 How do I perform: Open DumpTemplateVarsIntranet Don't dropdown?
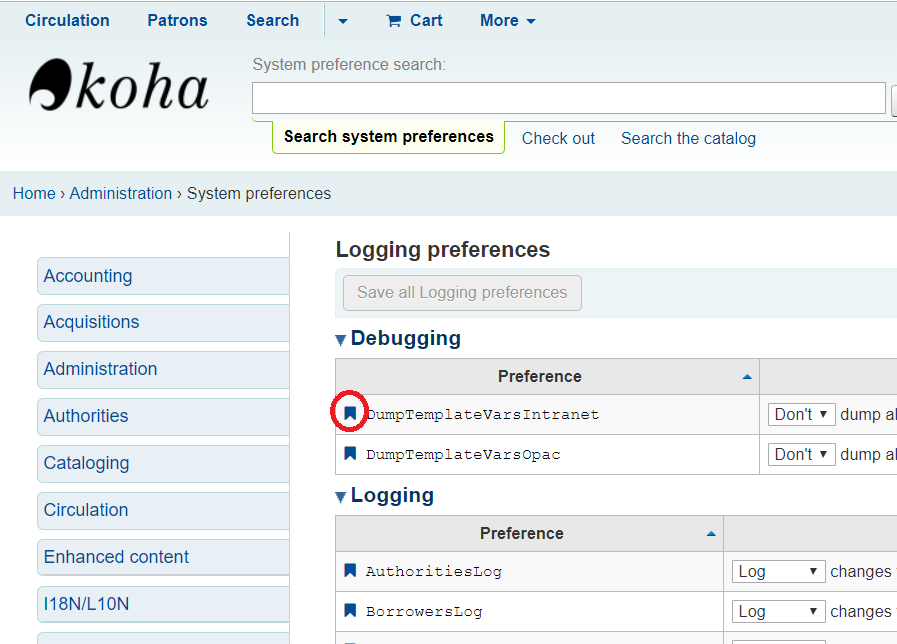click(801, 414)
